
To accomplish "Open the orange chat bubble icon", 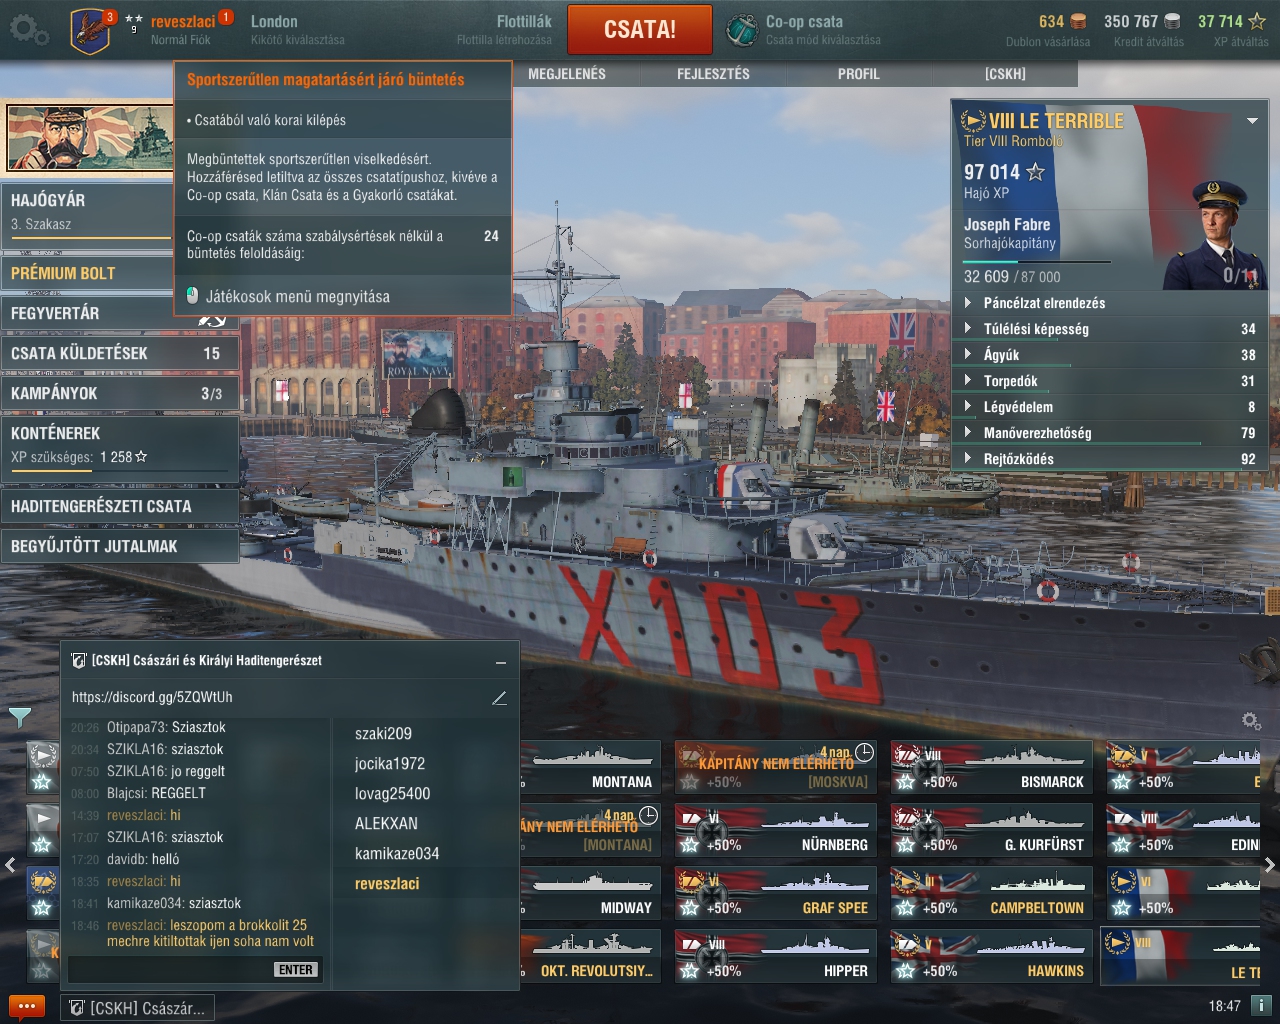I will pyautogui.click(x=26, y=1007).
